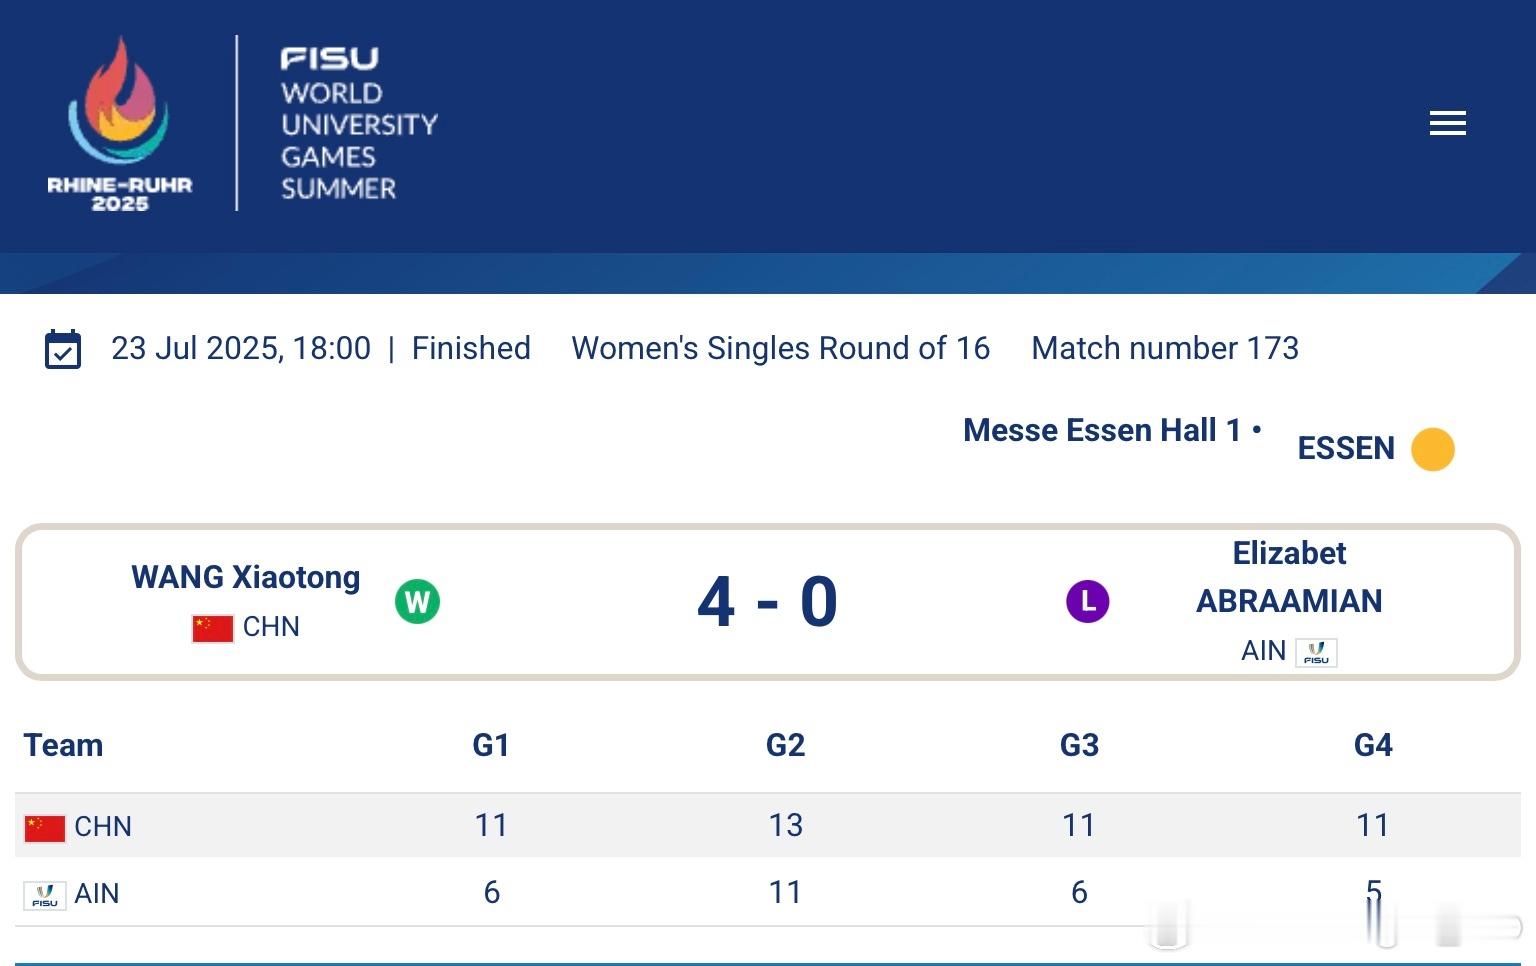Viewport: 1536px width, 966px height.
Task: Click the calendar icon beside the date
Action: click(x=63, y=349)
